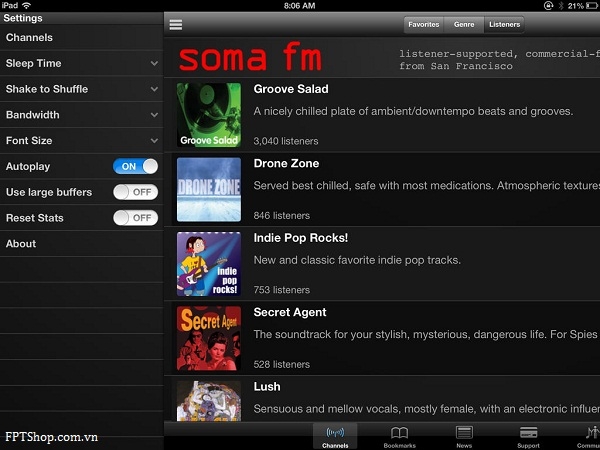Tap the rotation lock status icon
This screenshot has height=450, width=600.
coord(548,6)
